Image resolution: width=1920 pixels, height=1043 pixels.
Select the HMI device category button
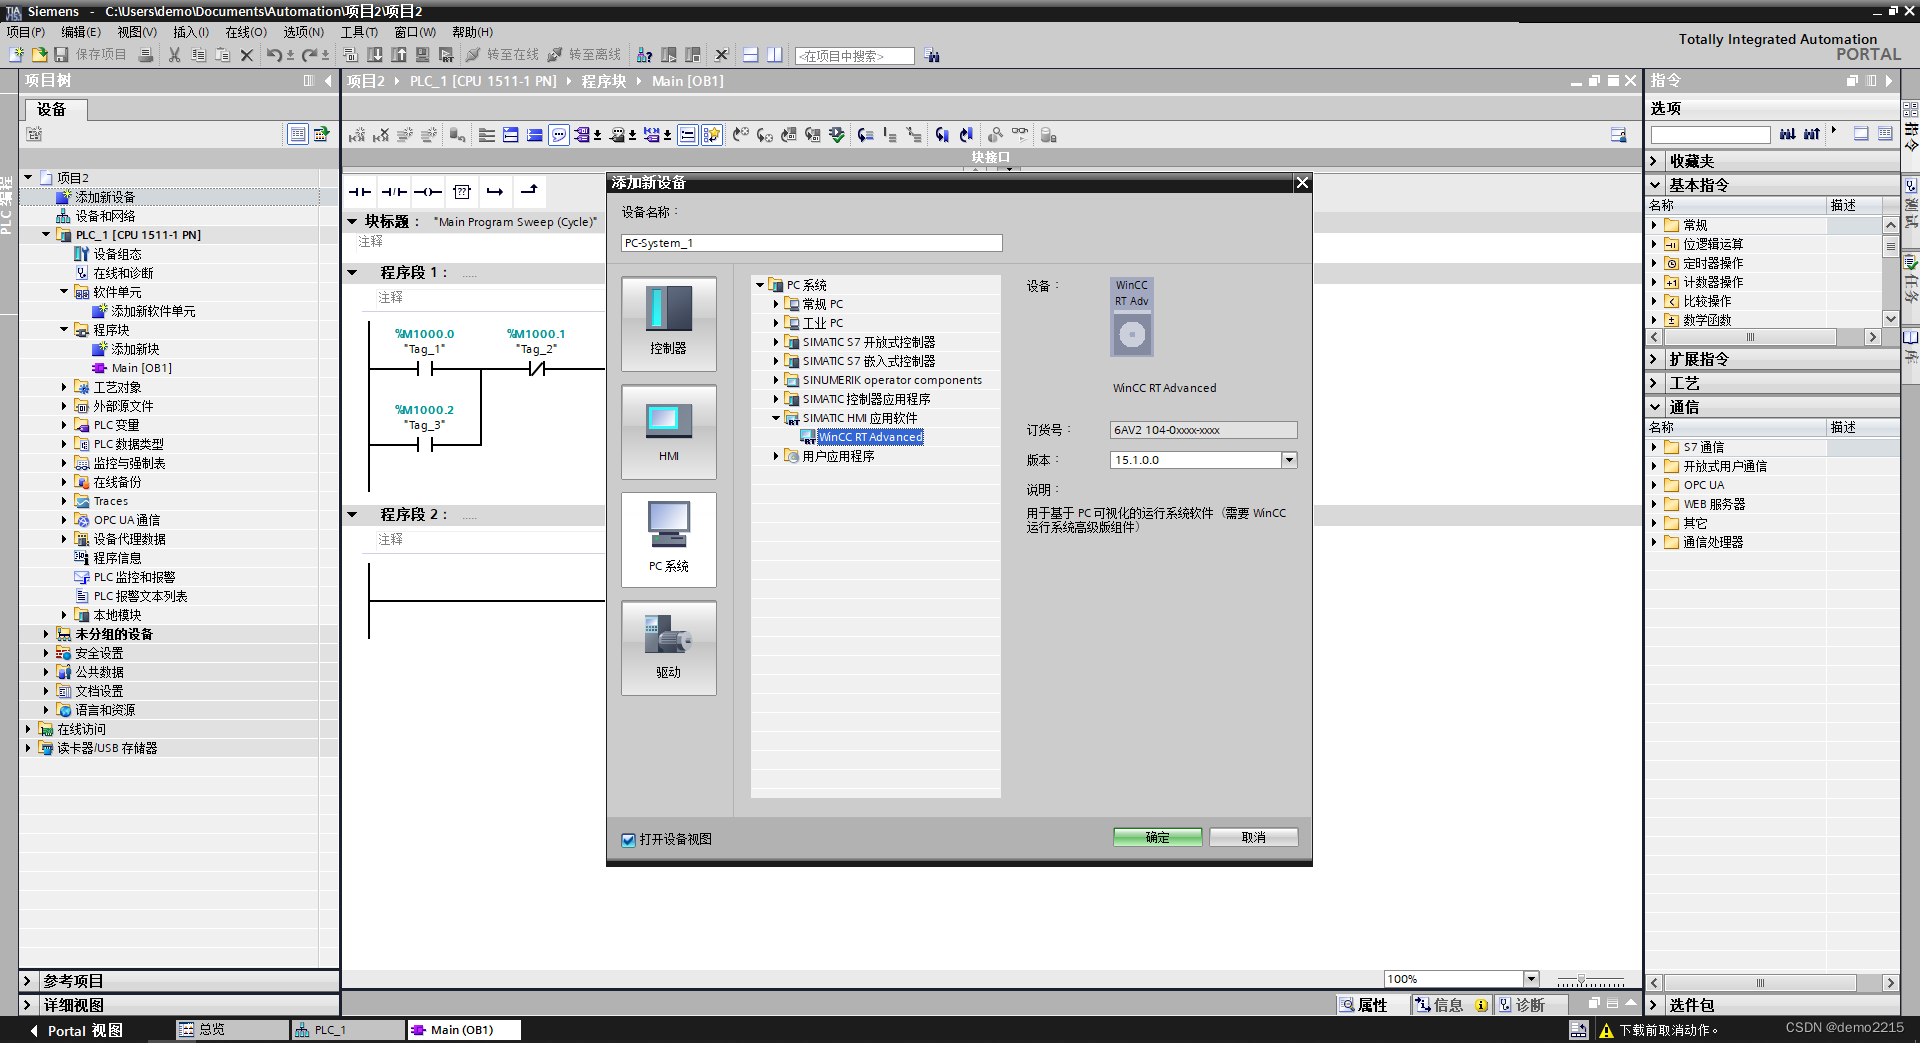(669, 432)
